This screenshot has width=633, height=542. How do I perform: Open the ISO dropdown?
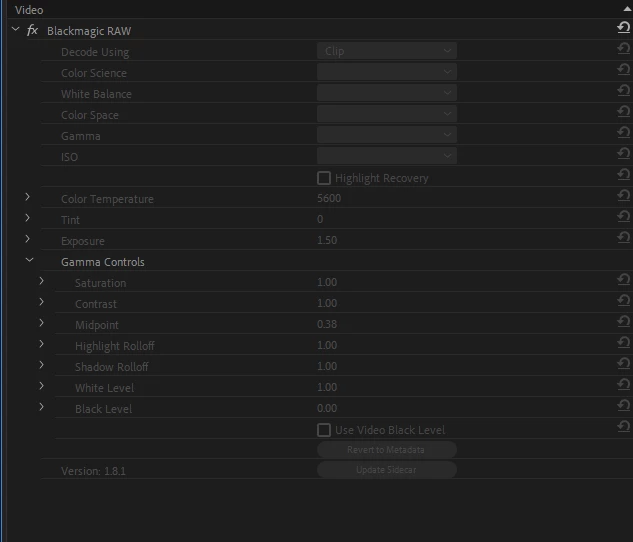click(387, 156)
